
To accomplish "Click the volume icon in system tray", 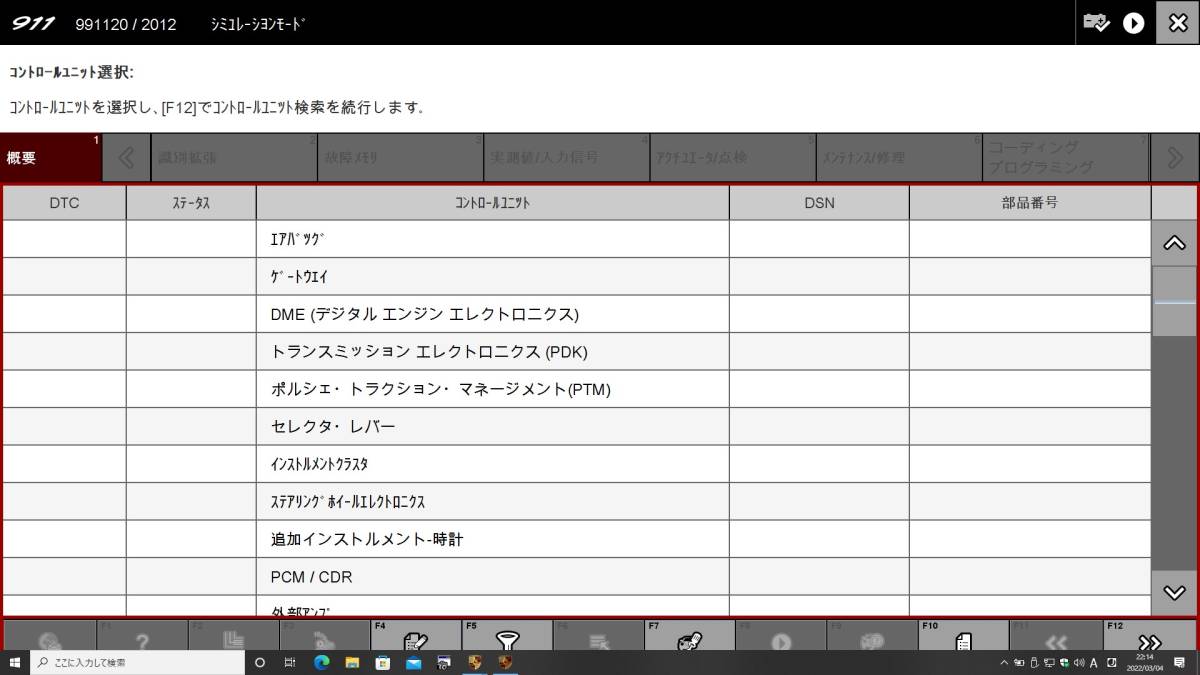I will 1079,662.
